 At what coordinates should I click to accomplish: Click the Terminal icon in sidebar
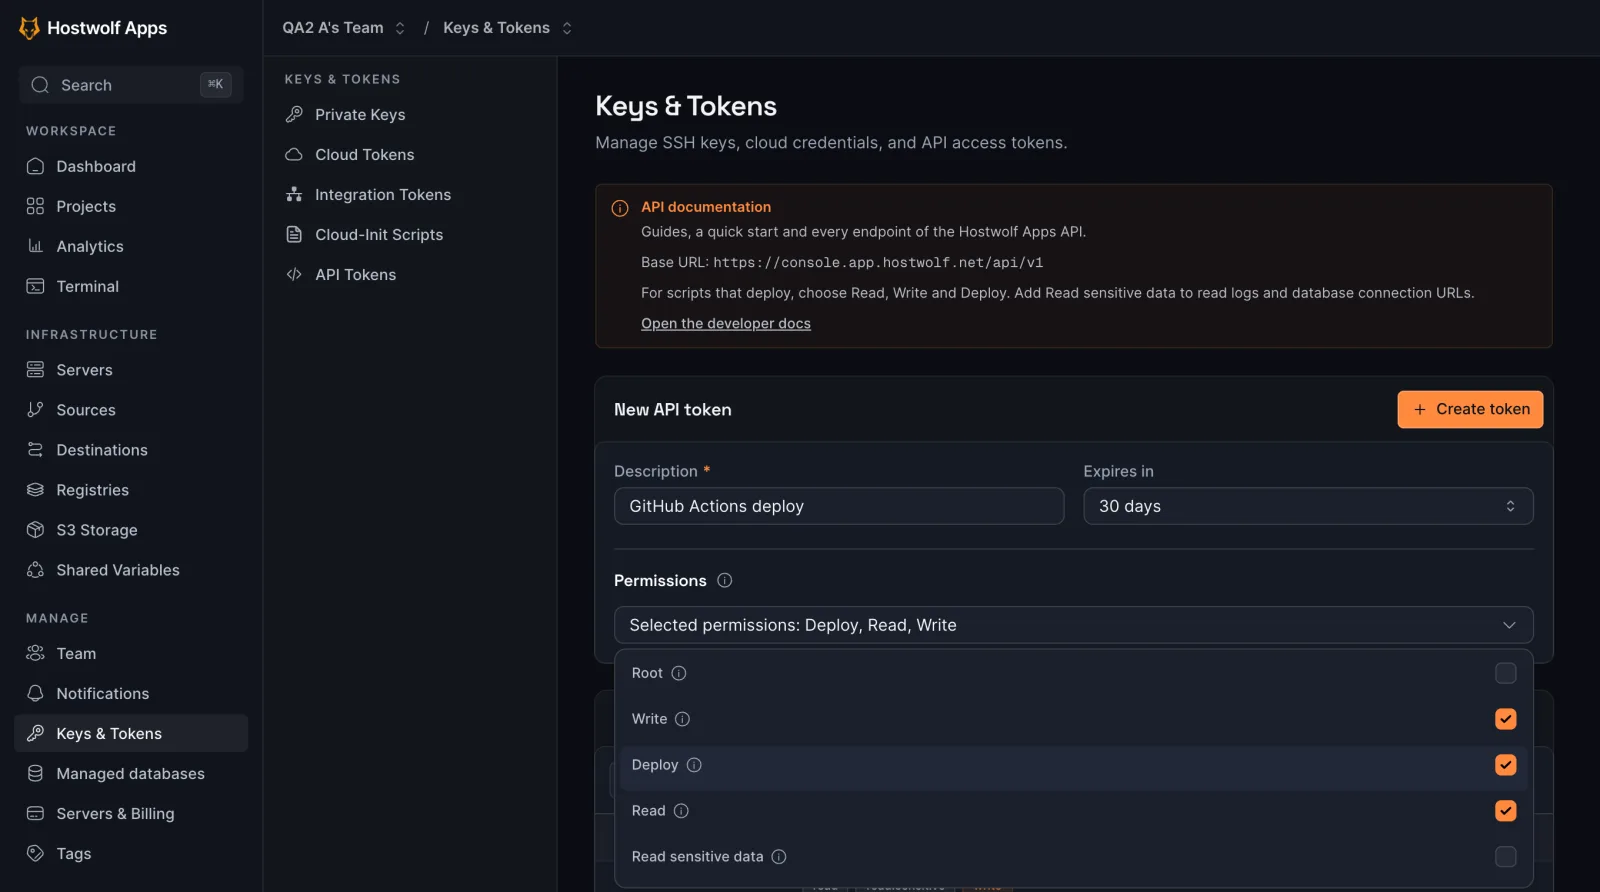35,286
